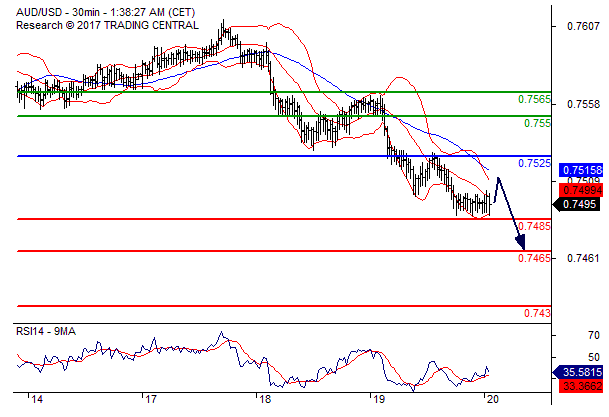This screenshot has width=609, height=417.
Task: Click the 0.7461 price axis value
Action: [x=583, y=258]
